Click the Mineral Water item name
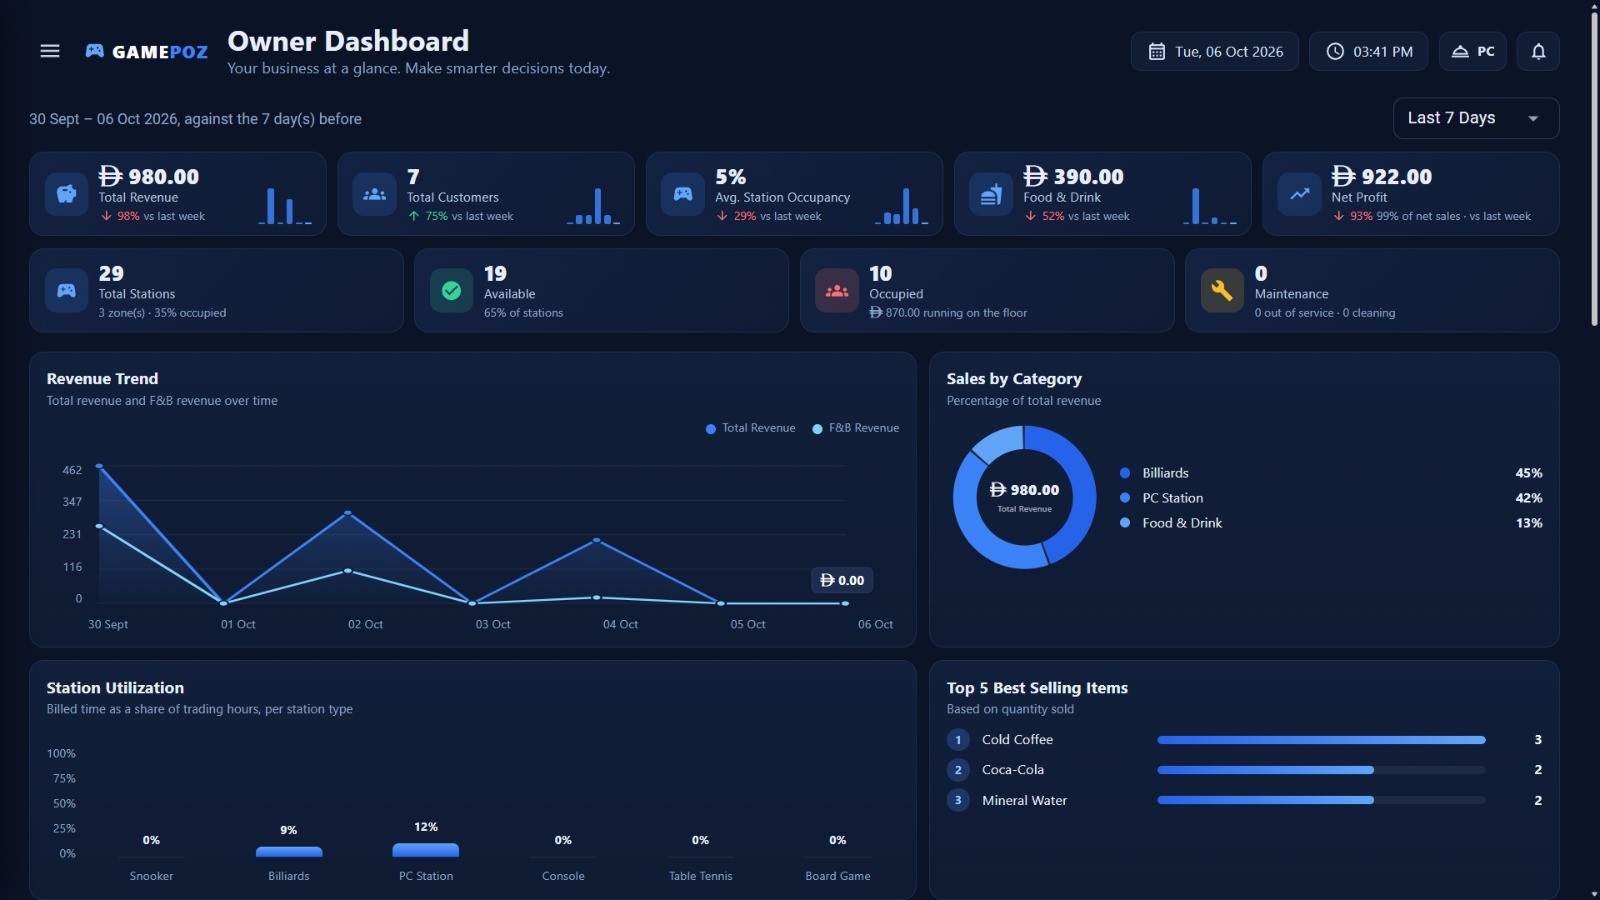Screen dimensions: 1600x900 click(1024, 800)
